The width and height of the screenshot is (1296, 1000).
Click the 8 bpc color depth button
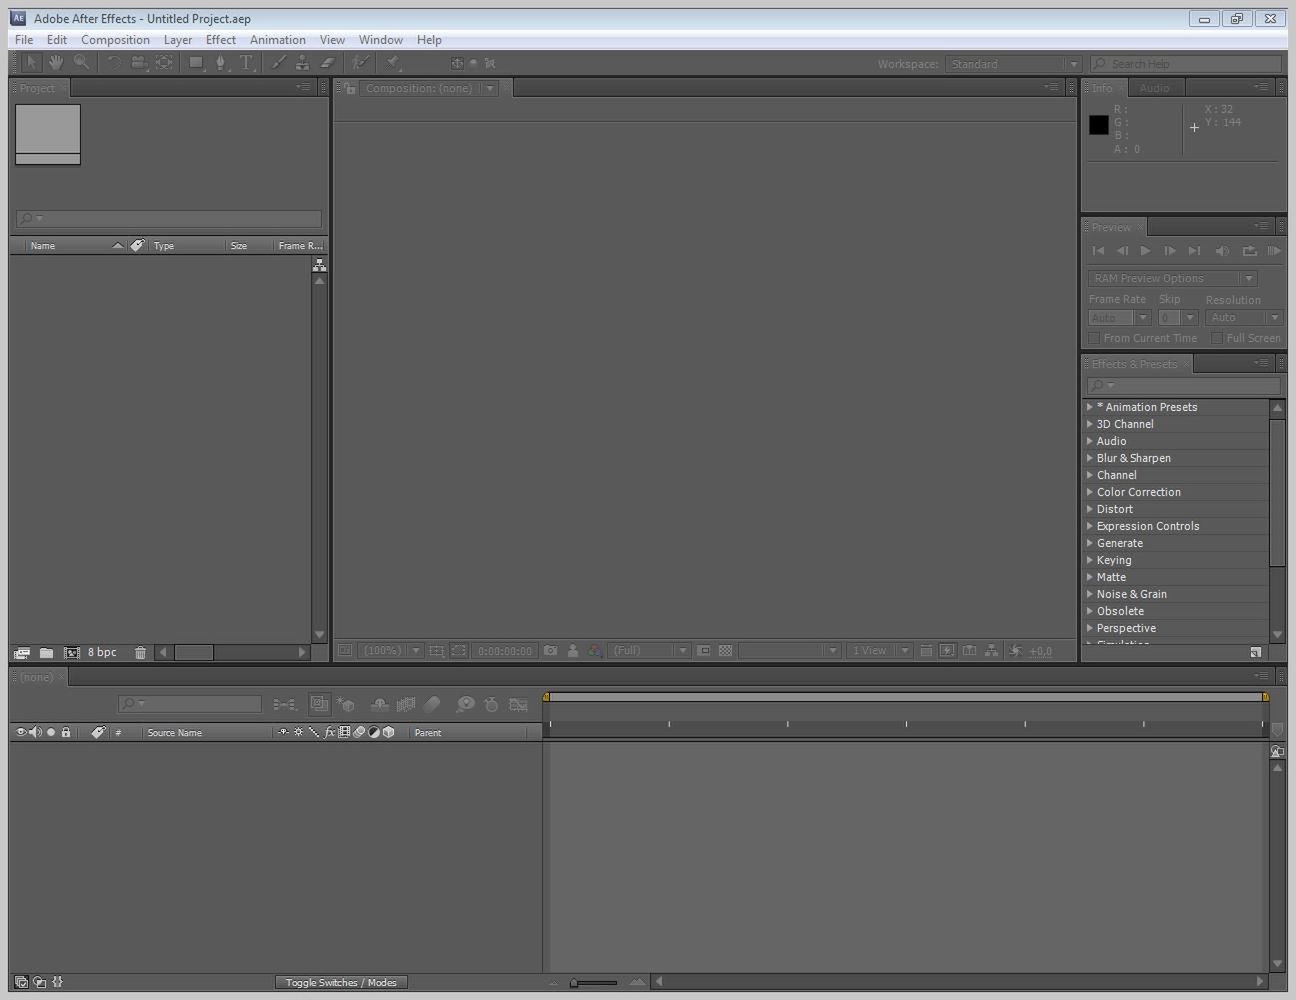click(102, 652)
